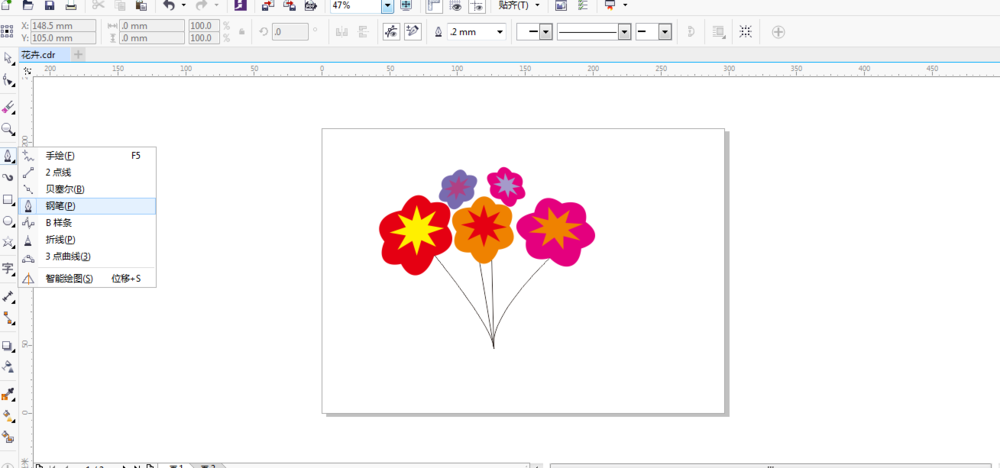
Task: Paste from clipboard using toolbar icon
Action: click(142, 5)
